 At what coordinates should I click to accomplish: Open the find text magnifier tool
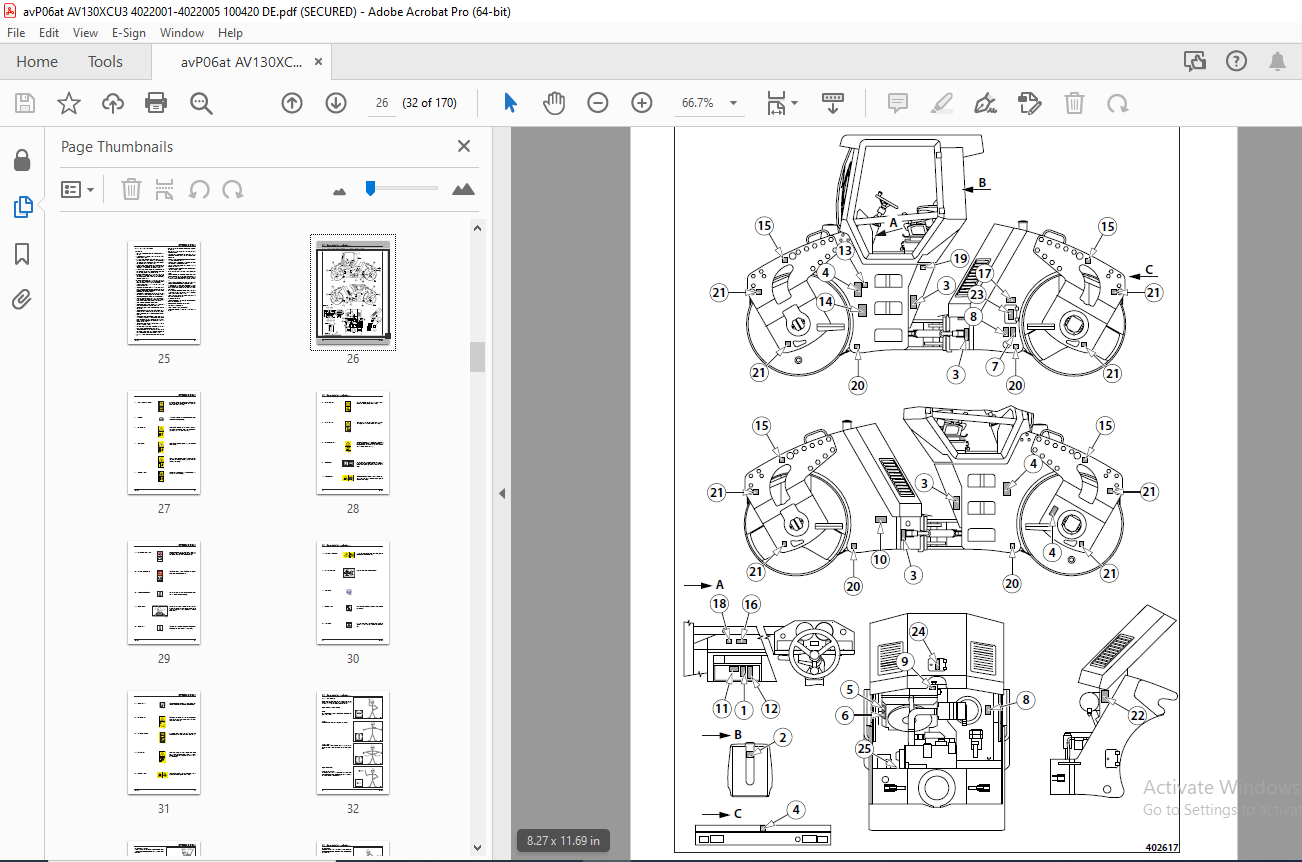pos(201,103)
